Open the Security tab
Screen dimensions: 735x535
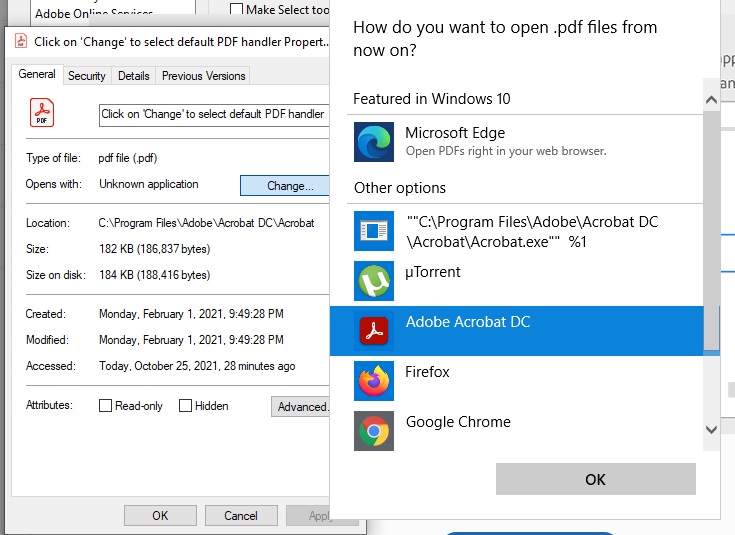[x=87, y=76]
